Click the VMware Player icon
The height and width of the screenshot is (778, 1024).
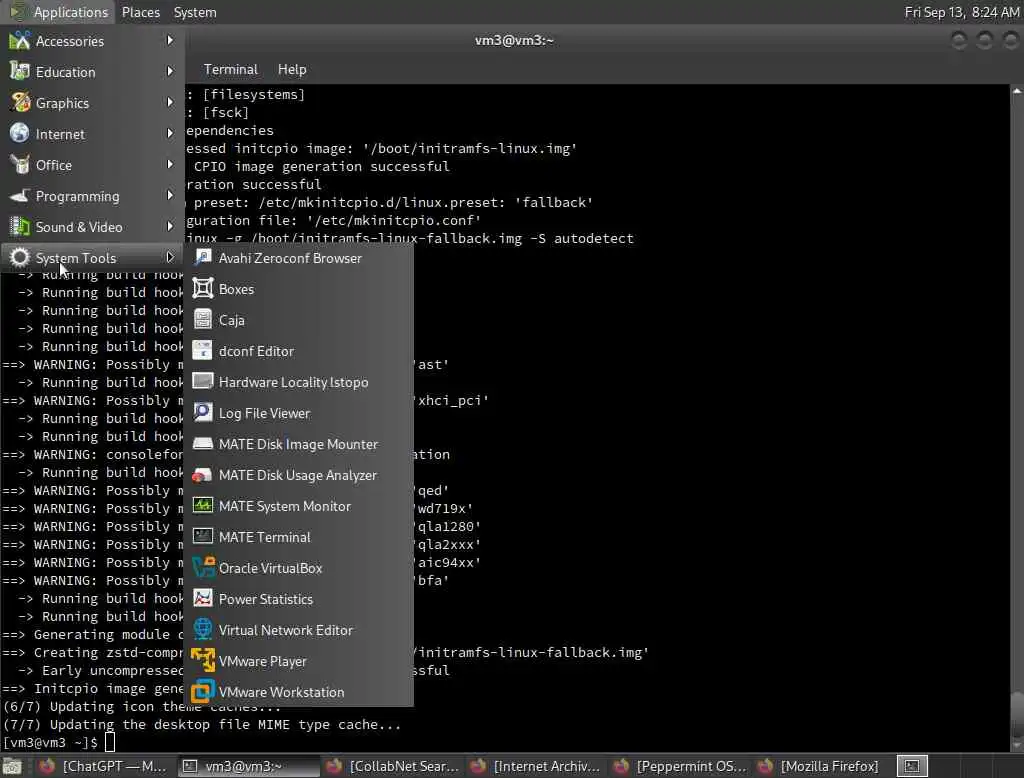(x=203, y=661)
